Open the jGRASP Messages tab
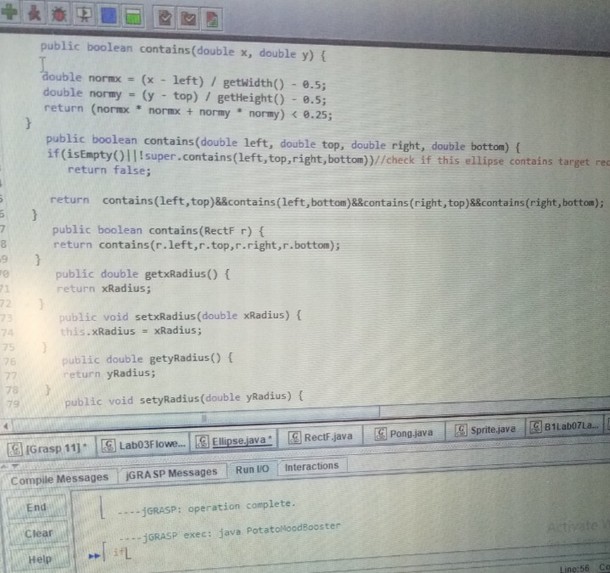Screen dimensions: 610x573 172,473
